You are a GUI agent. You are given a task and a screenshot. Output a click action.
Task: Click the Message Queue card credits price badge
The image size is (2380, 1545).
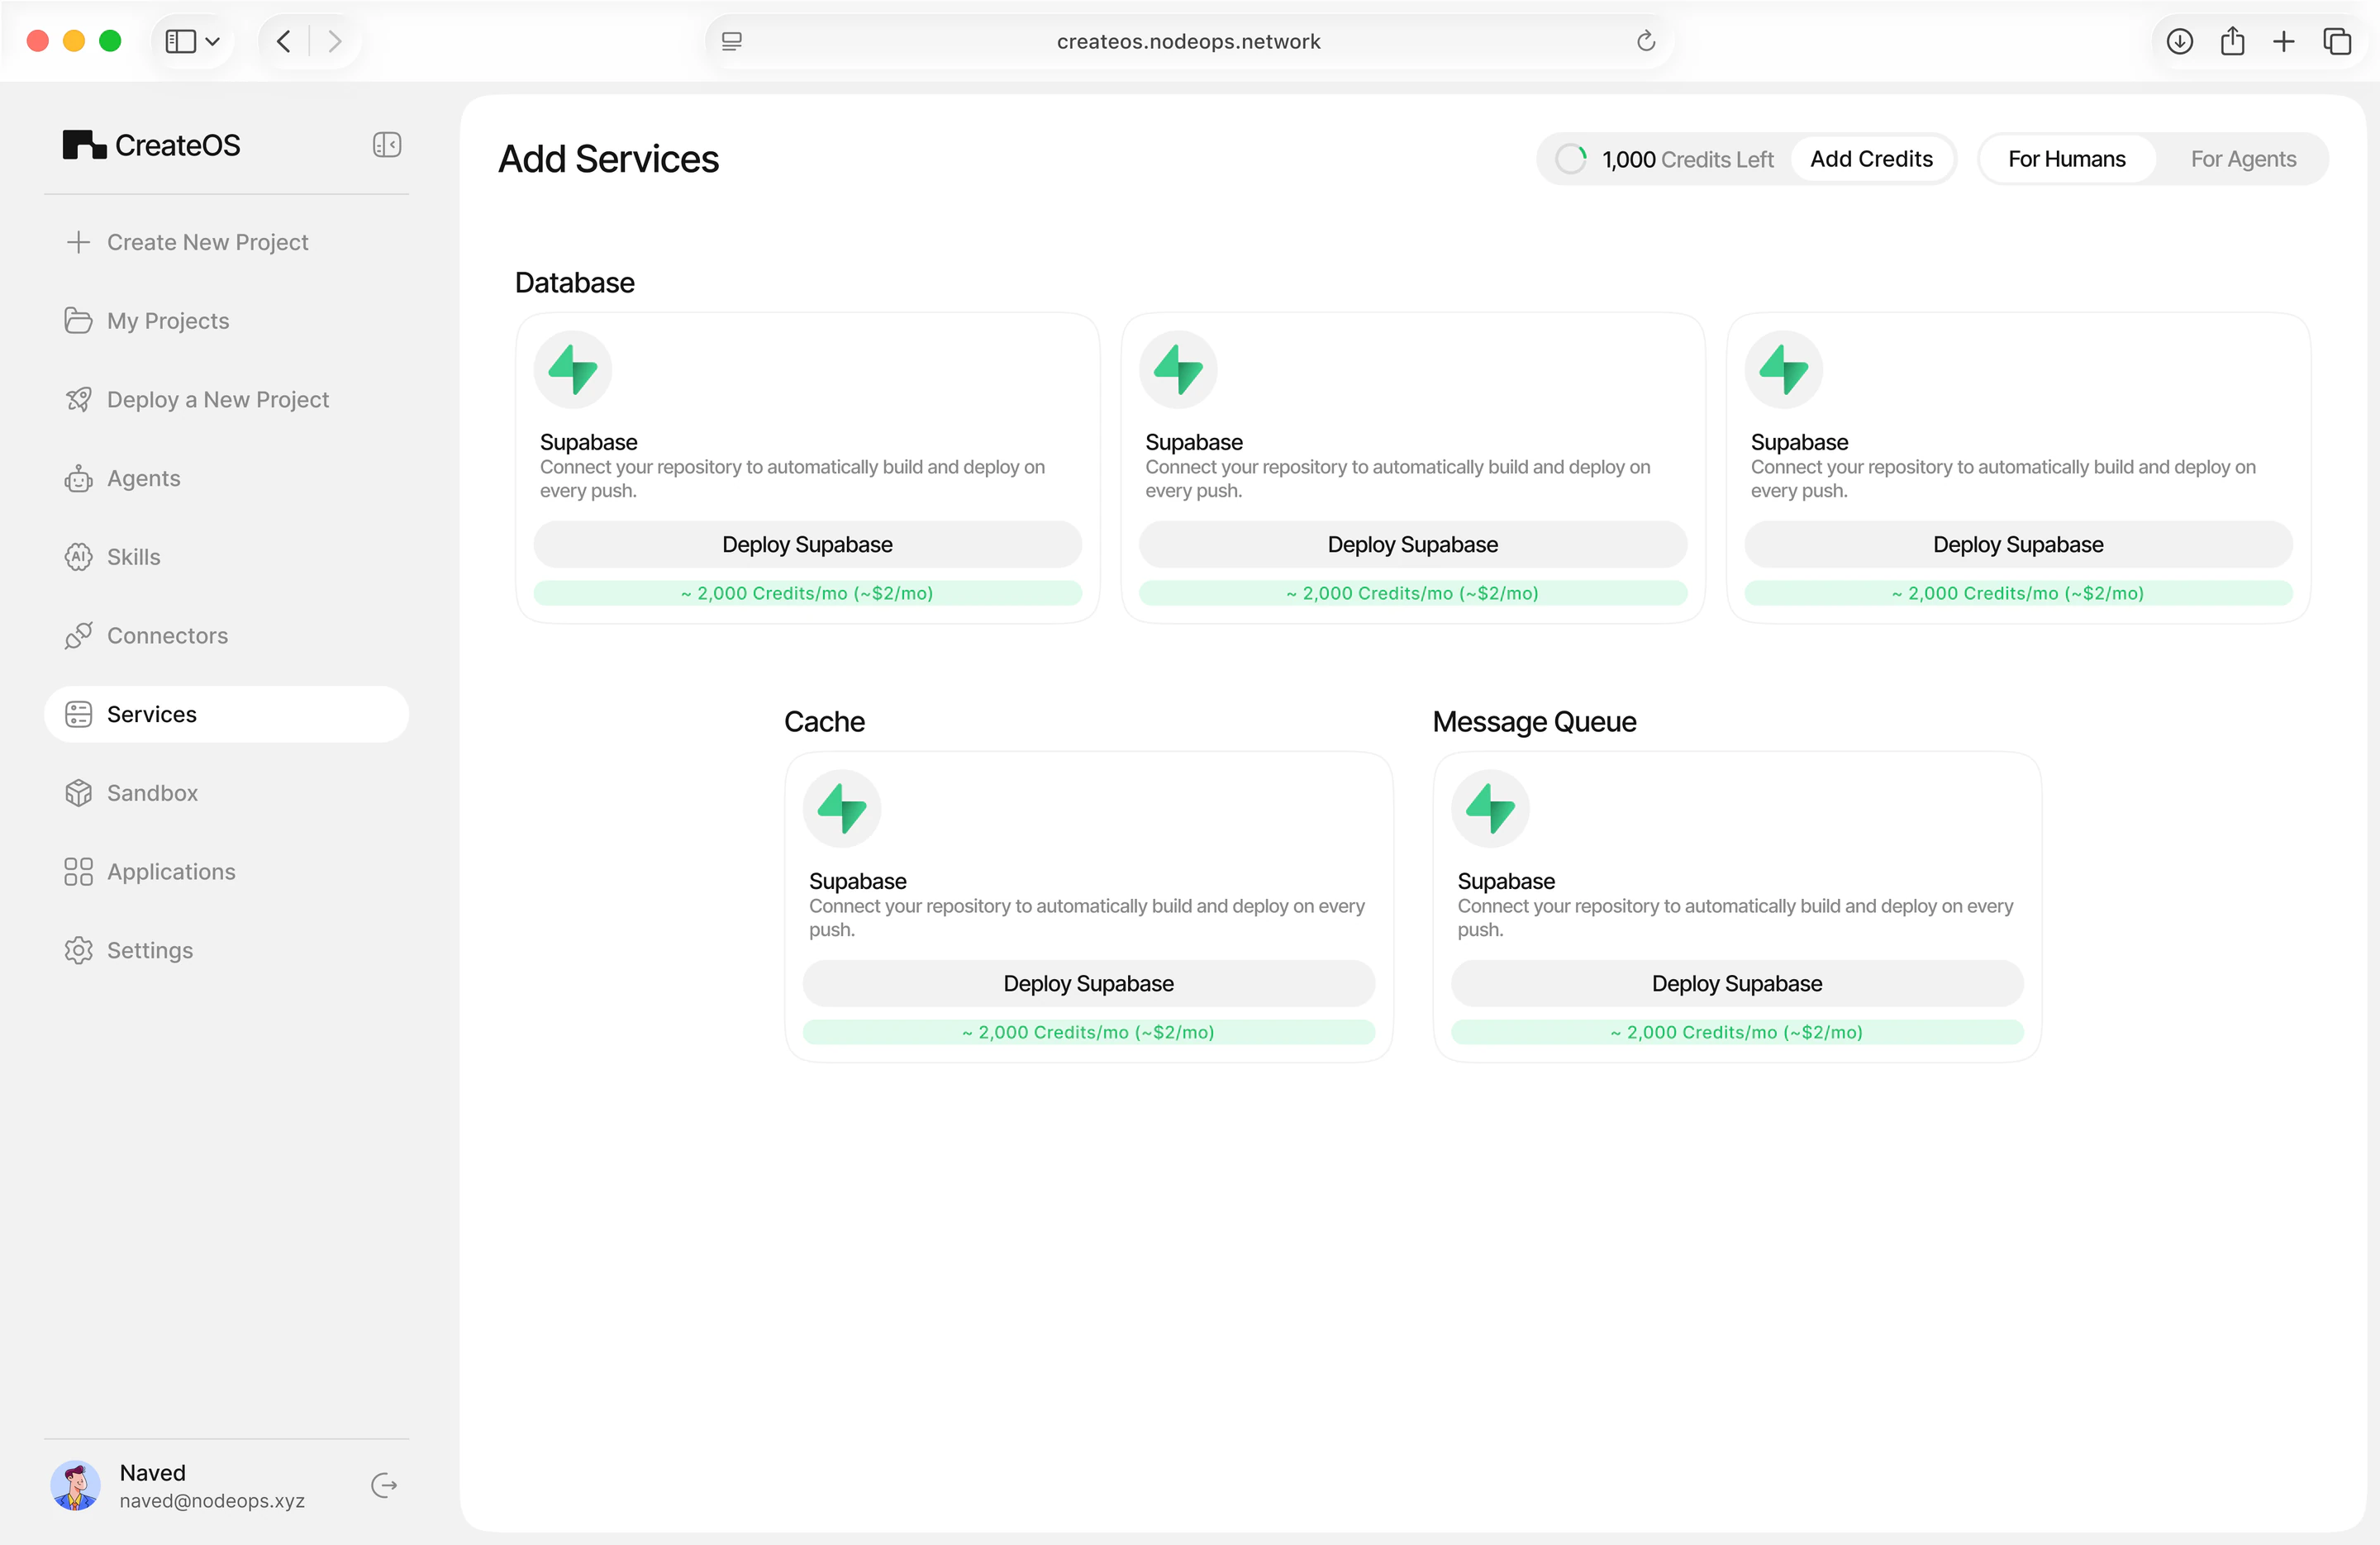(x=1736, y=1032)
